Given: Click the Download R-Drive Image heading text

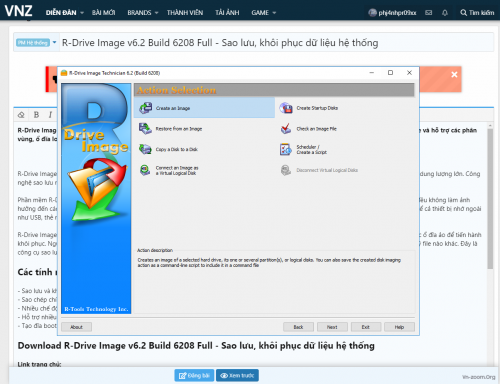Looking at the screenshot, I should 196,346.
